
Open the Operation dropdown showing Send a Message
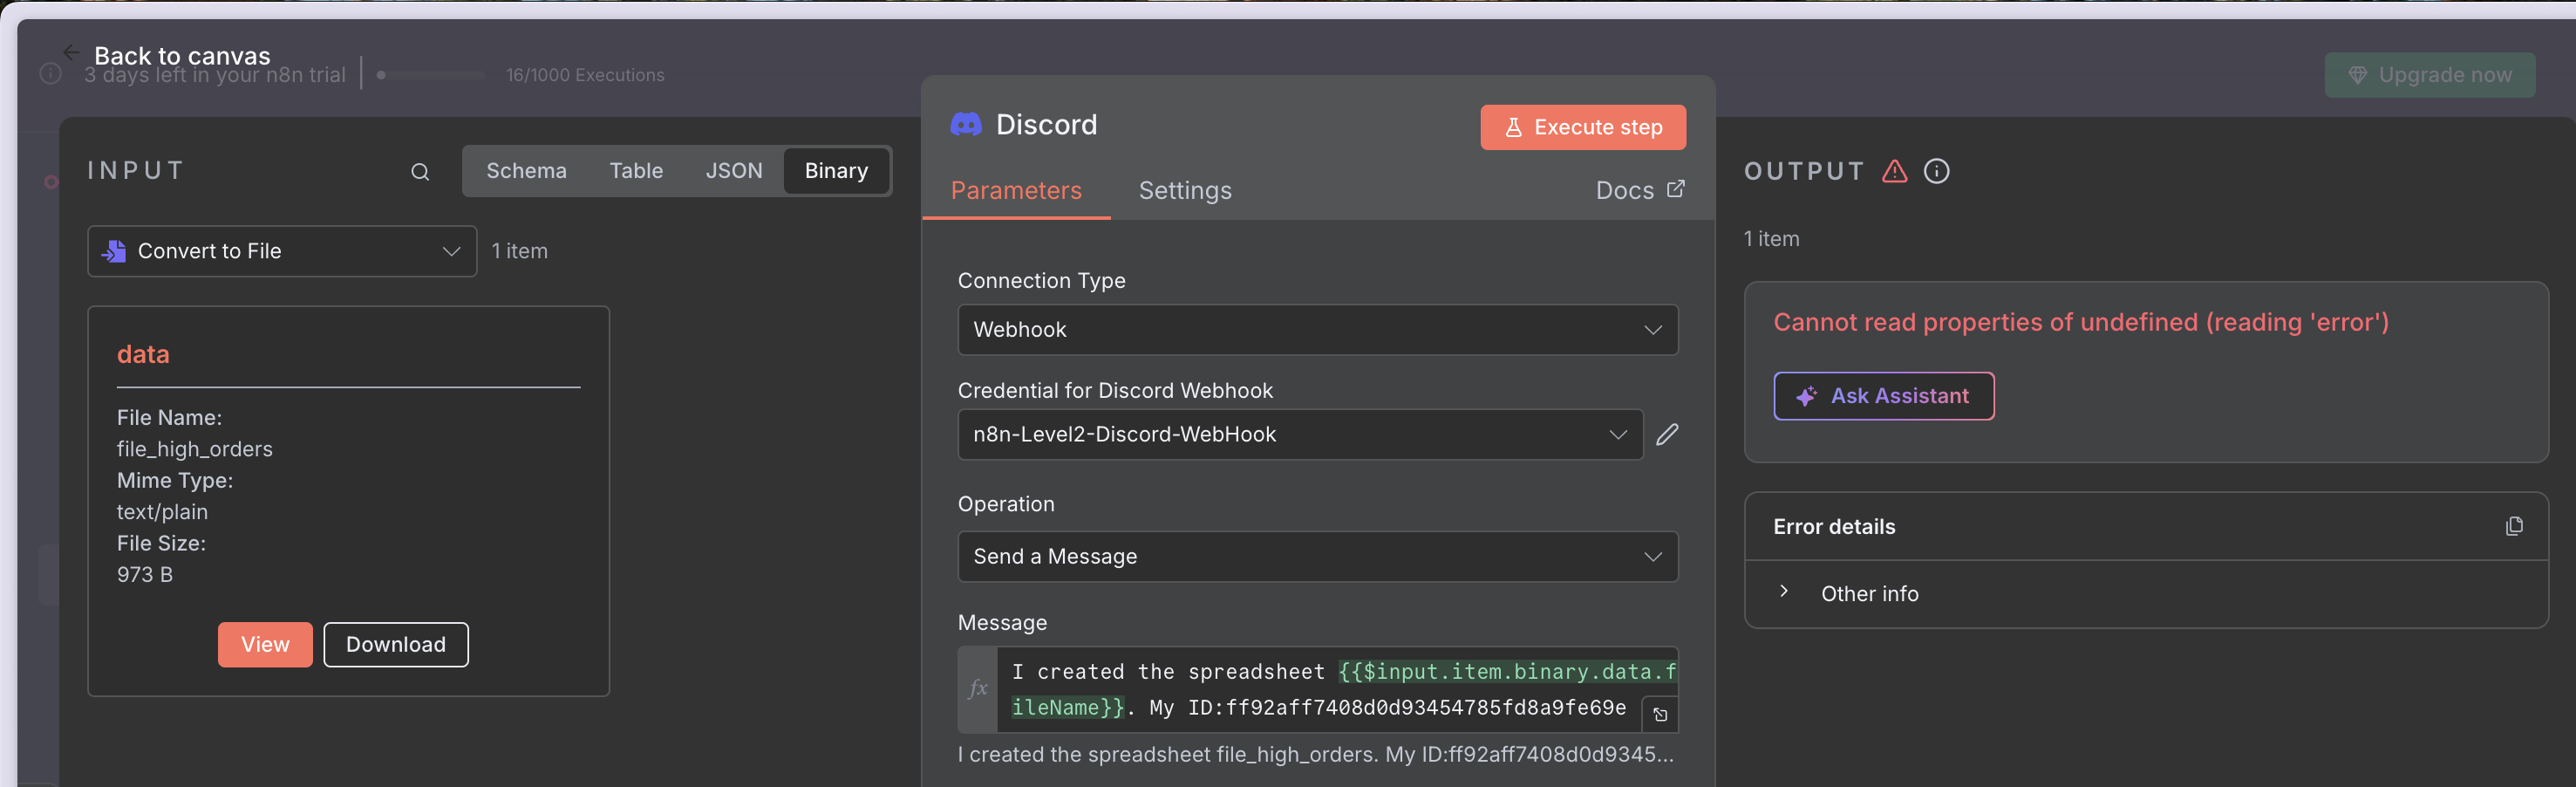(x=1317, y=556)
